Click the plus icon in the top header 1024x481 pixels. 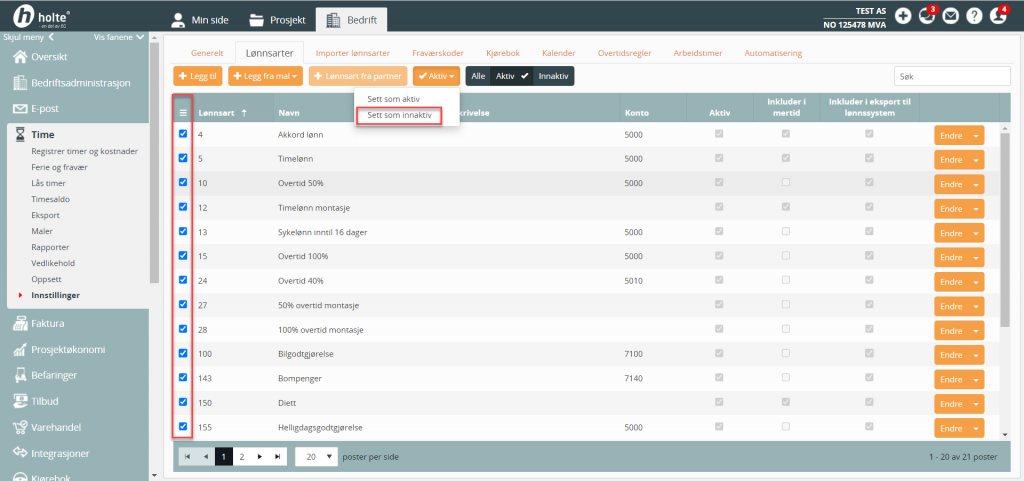click(902, 16)
